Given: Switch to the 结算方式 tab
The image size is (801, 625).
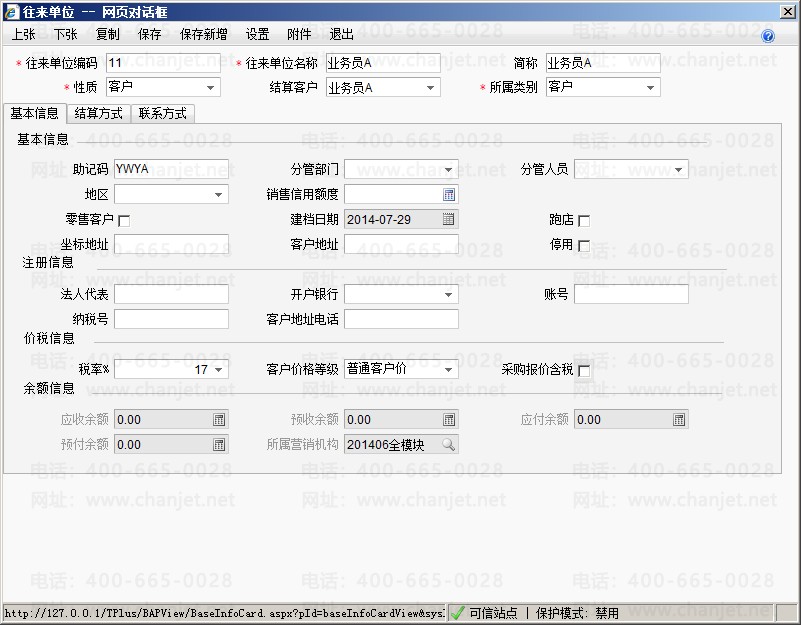Looking at the screenshot, I should coord(99,113).
